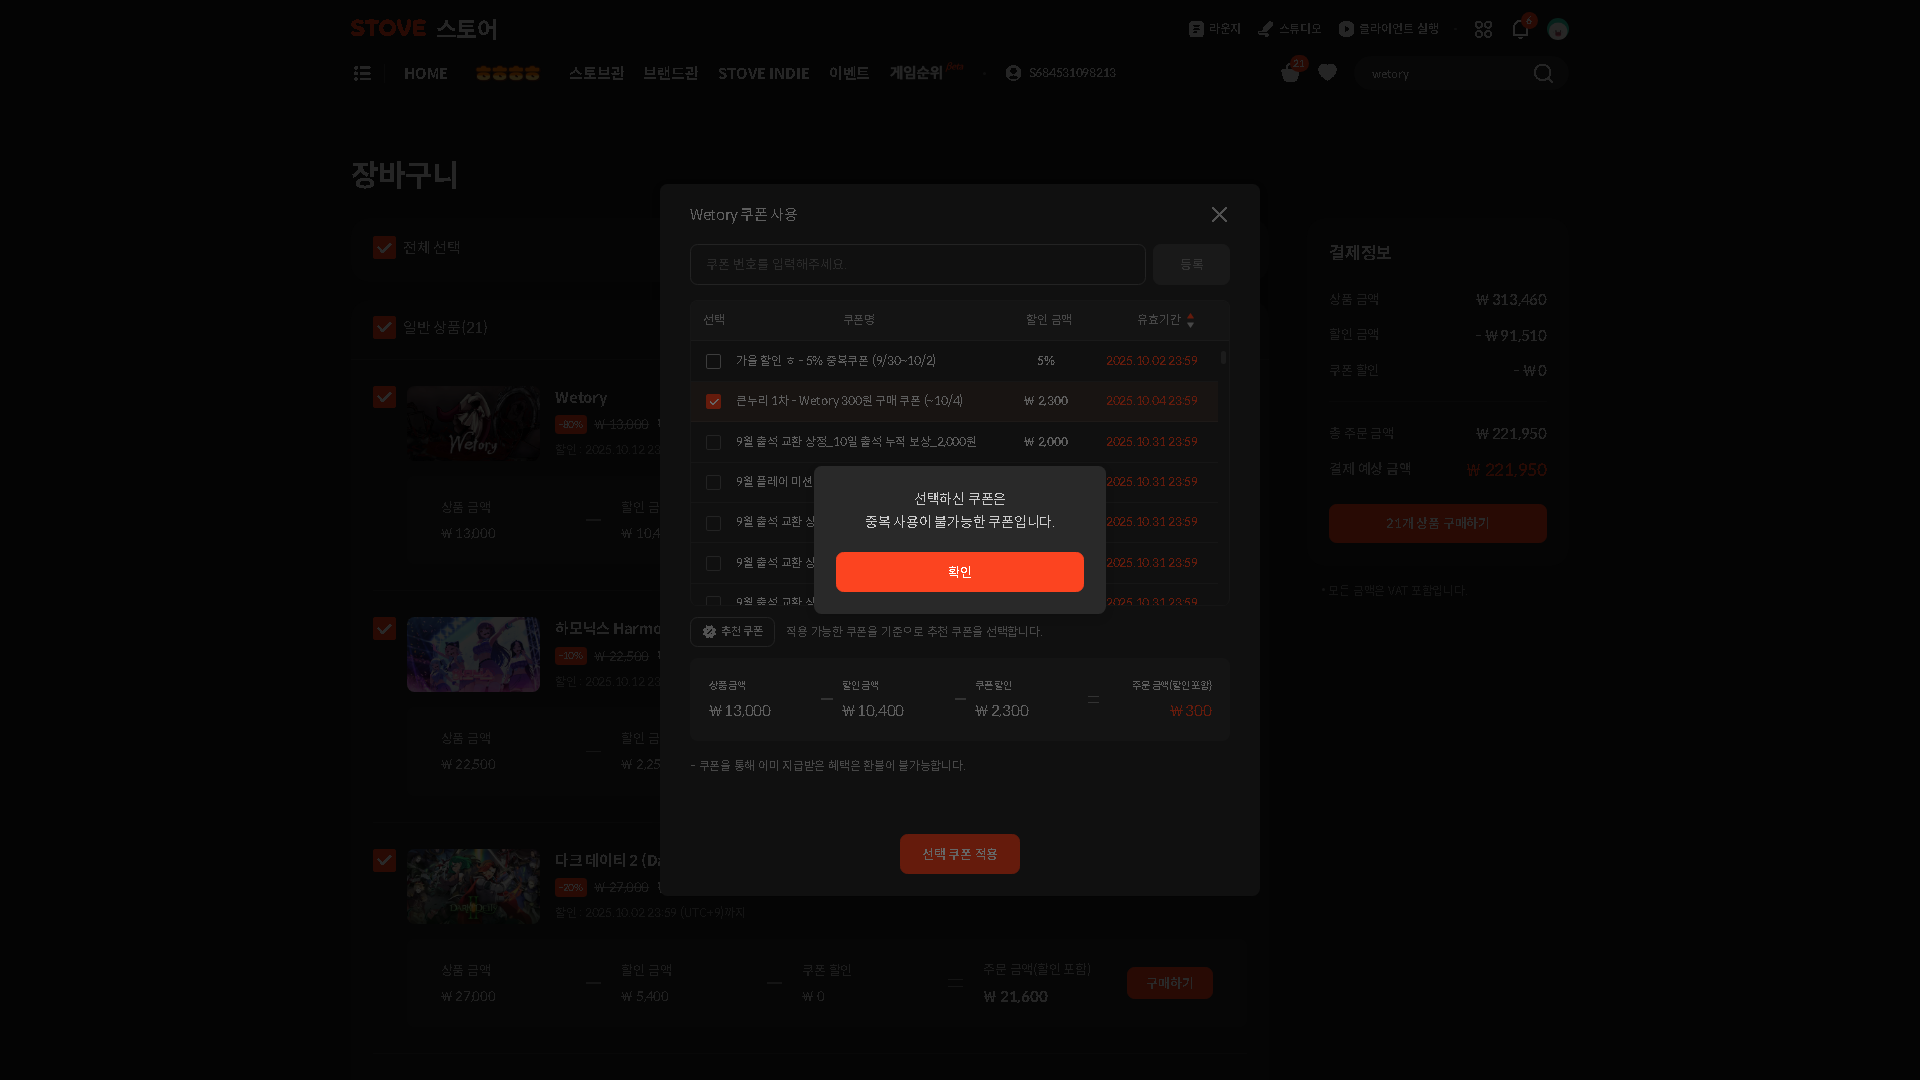Open the 스튜디오 link

click(x=1290, y=29)
